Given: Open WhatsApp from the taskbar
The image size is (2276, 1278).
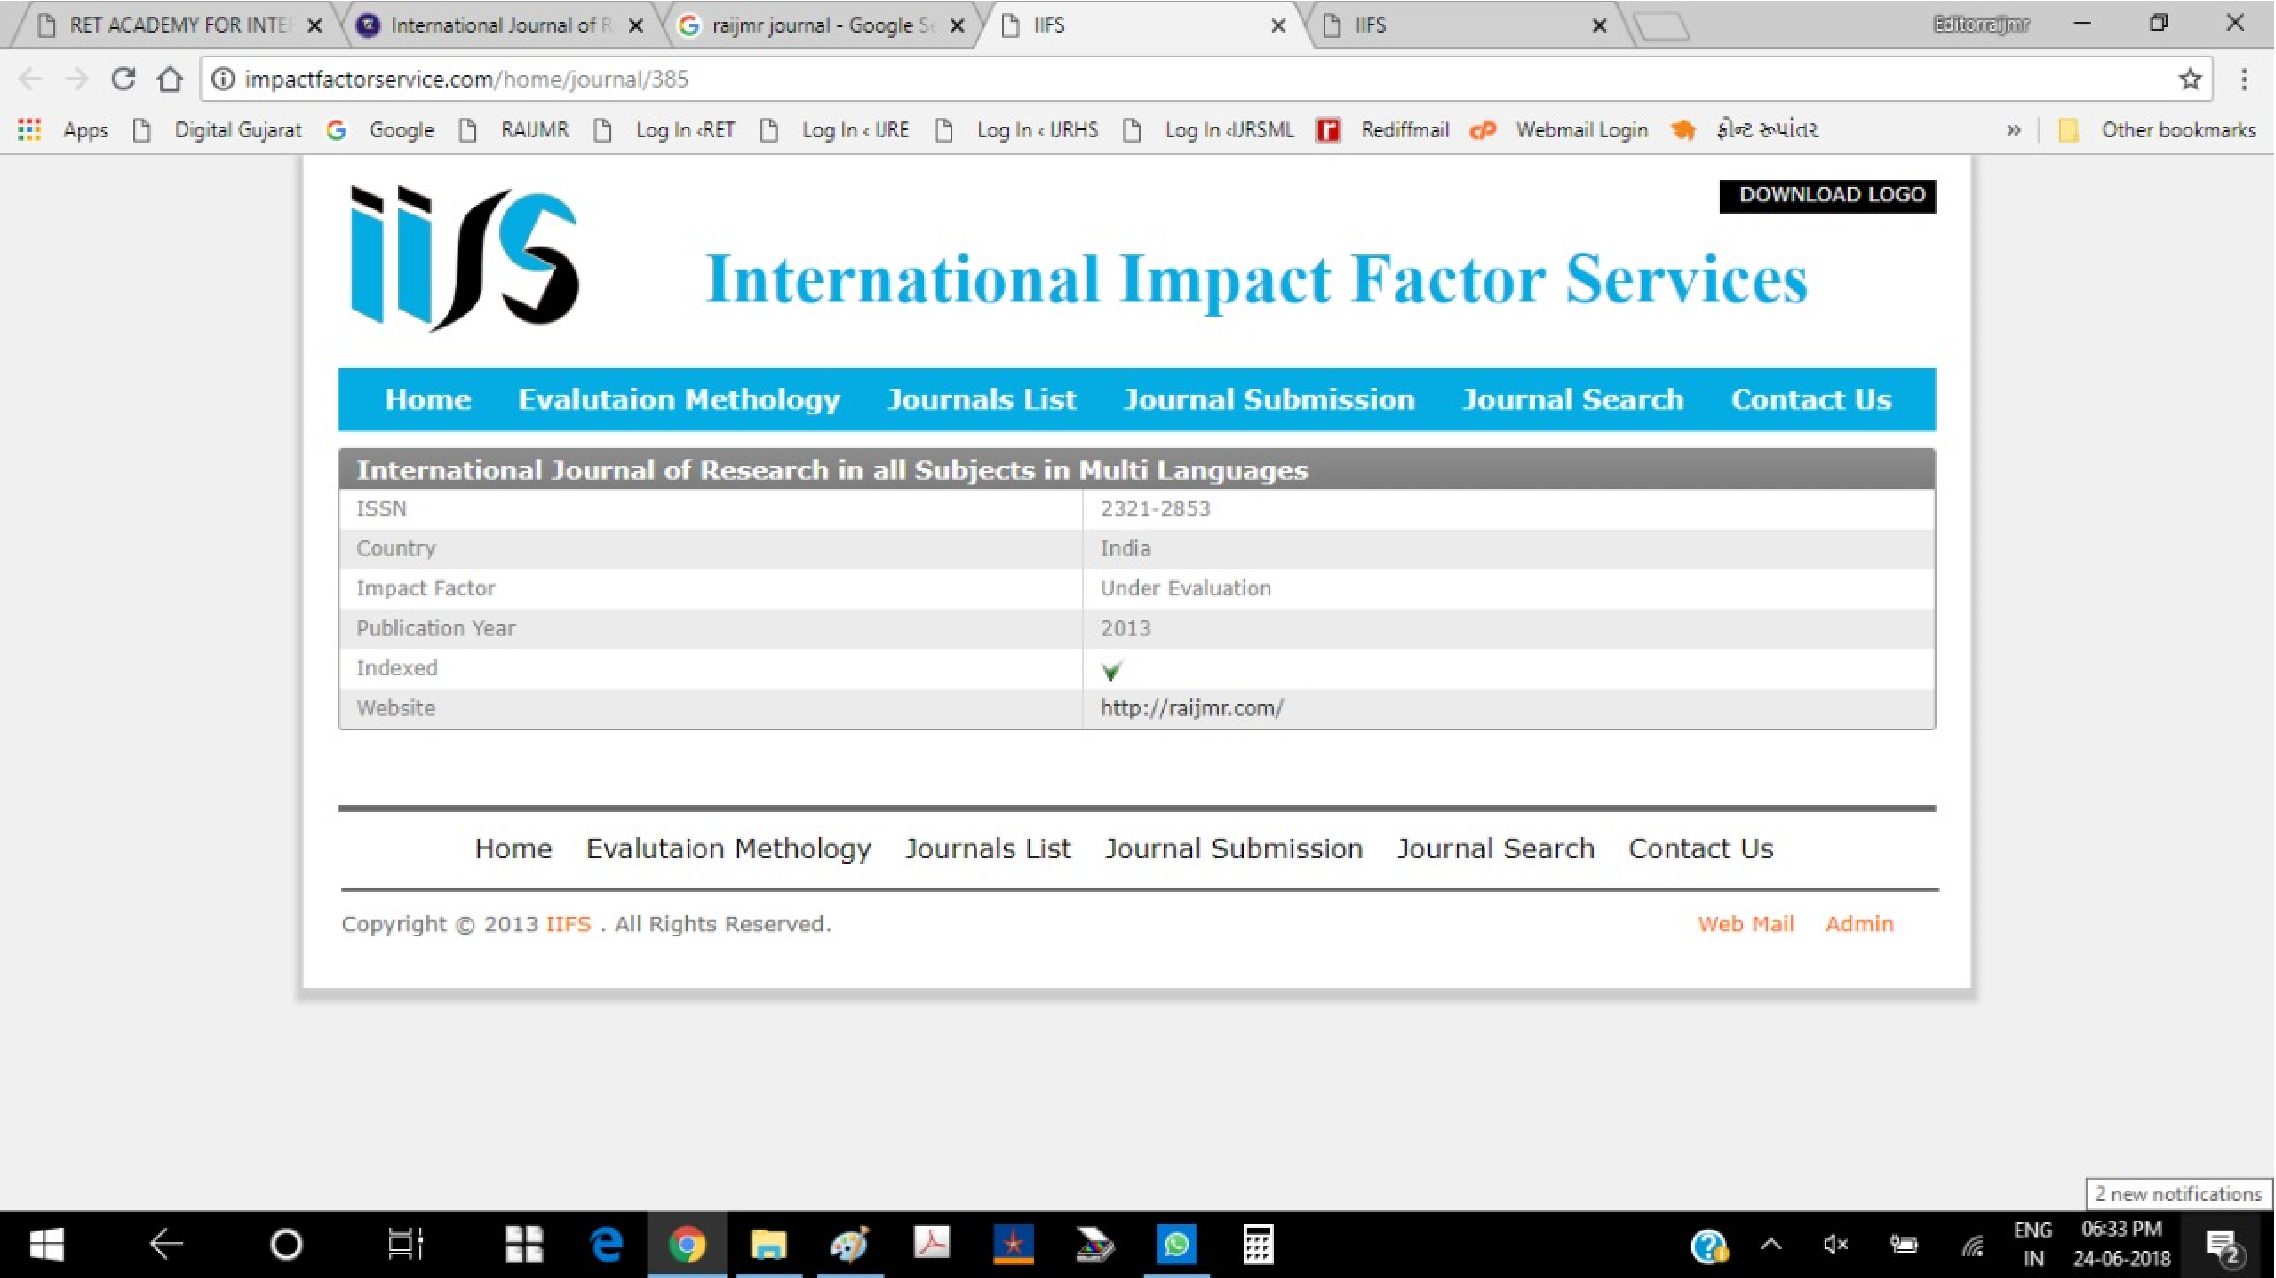Looking at the screenshot, I should pyautogui.click(x=1176, y=1245).
